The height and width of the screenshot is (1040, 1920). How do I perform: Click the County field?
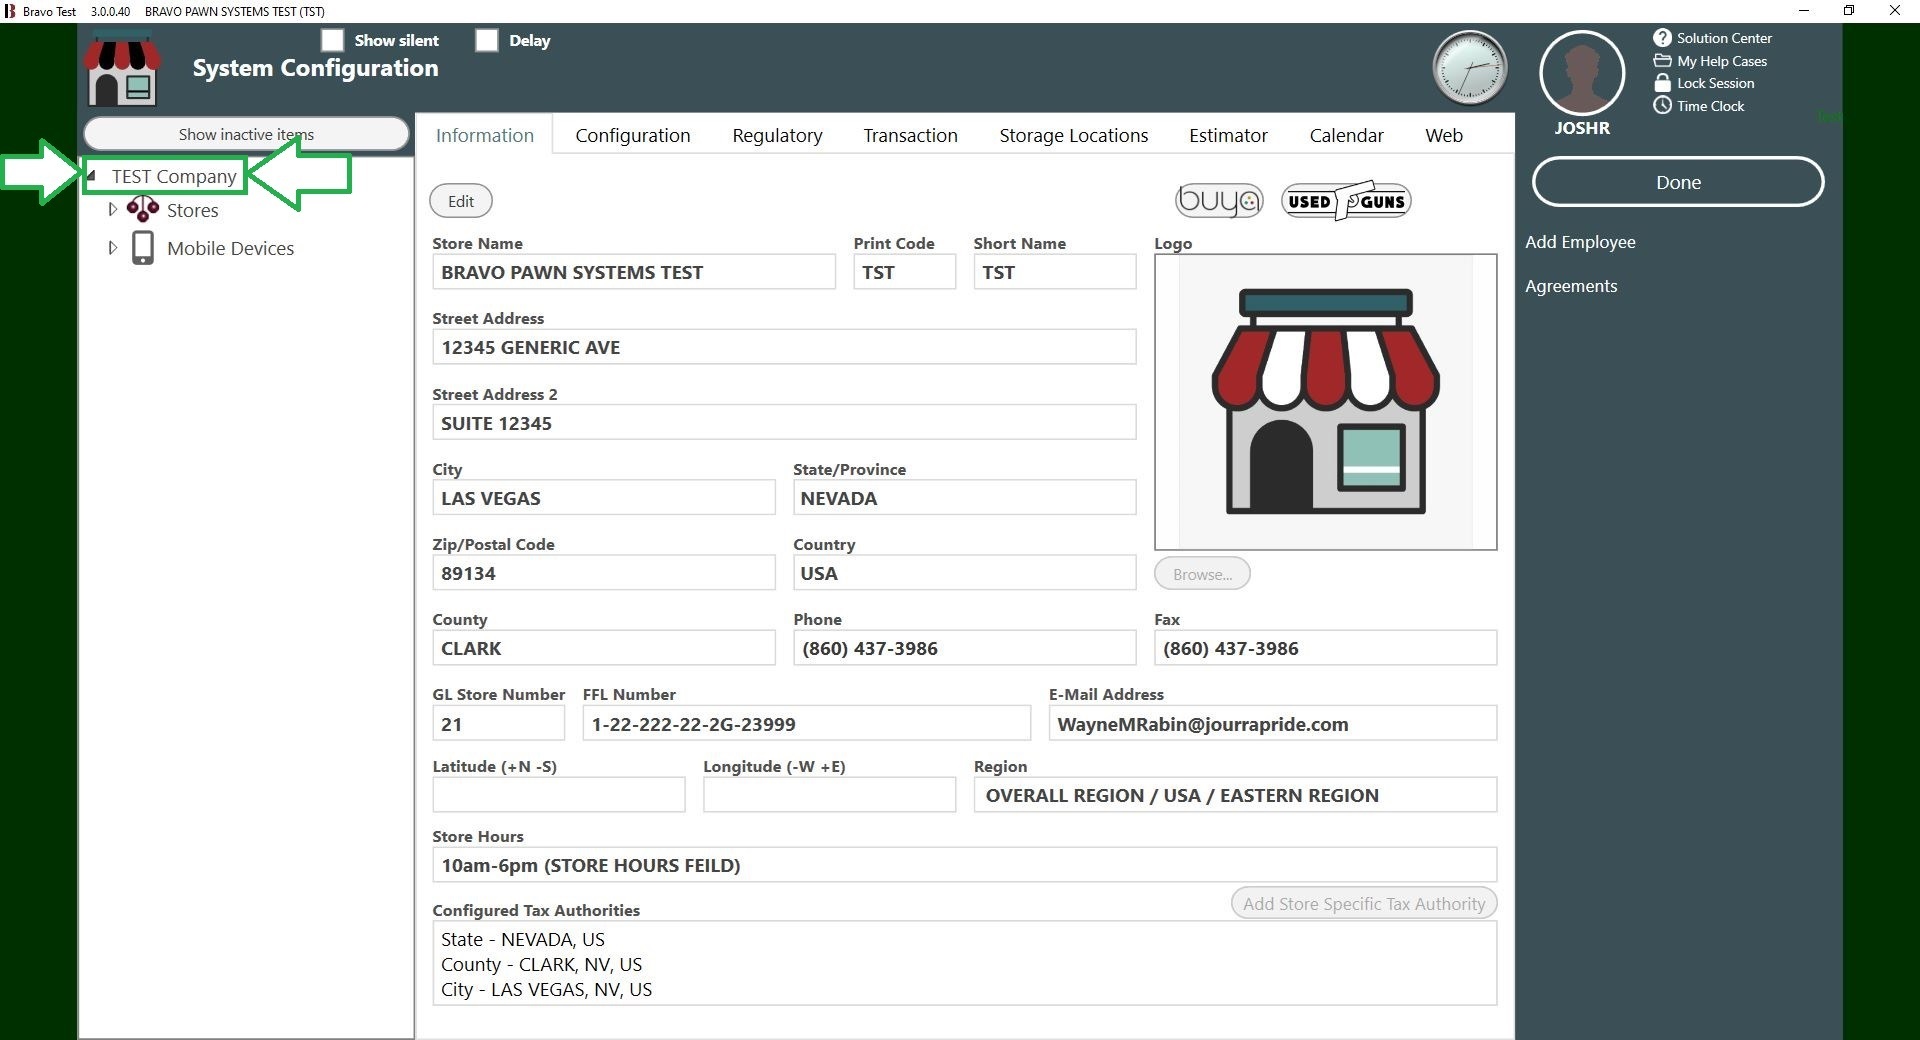point(603,647)
